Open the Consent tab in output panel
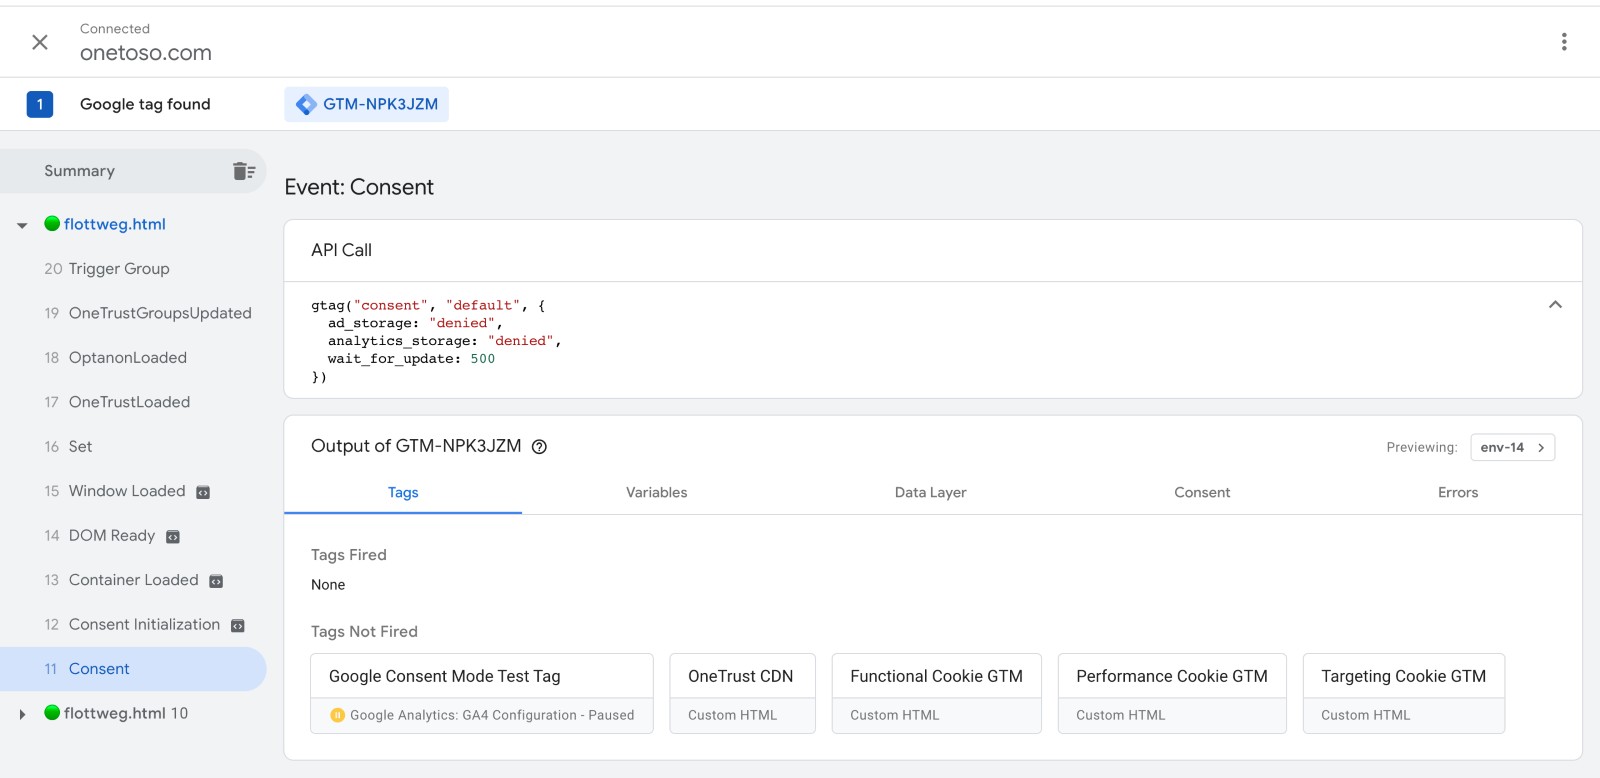The height and width of the screenshot is (778, 1600). 1202,492
